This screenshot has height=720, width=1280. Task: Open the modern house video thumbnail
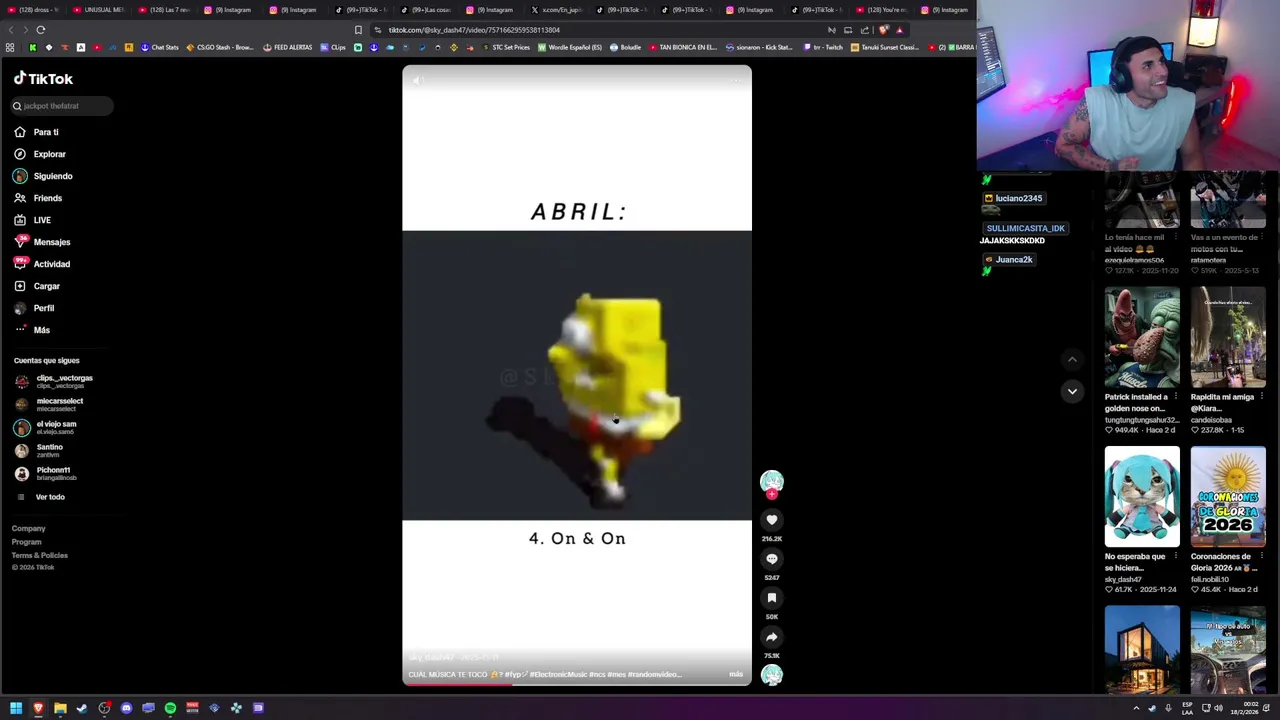(1142, 649)
